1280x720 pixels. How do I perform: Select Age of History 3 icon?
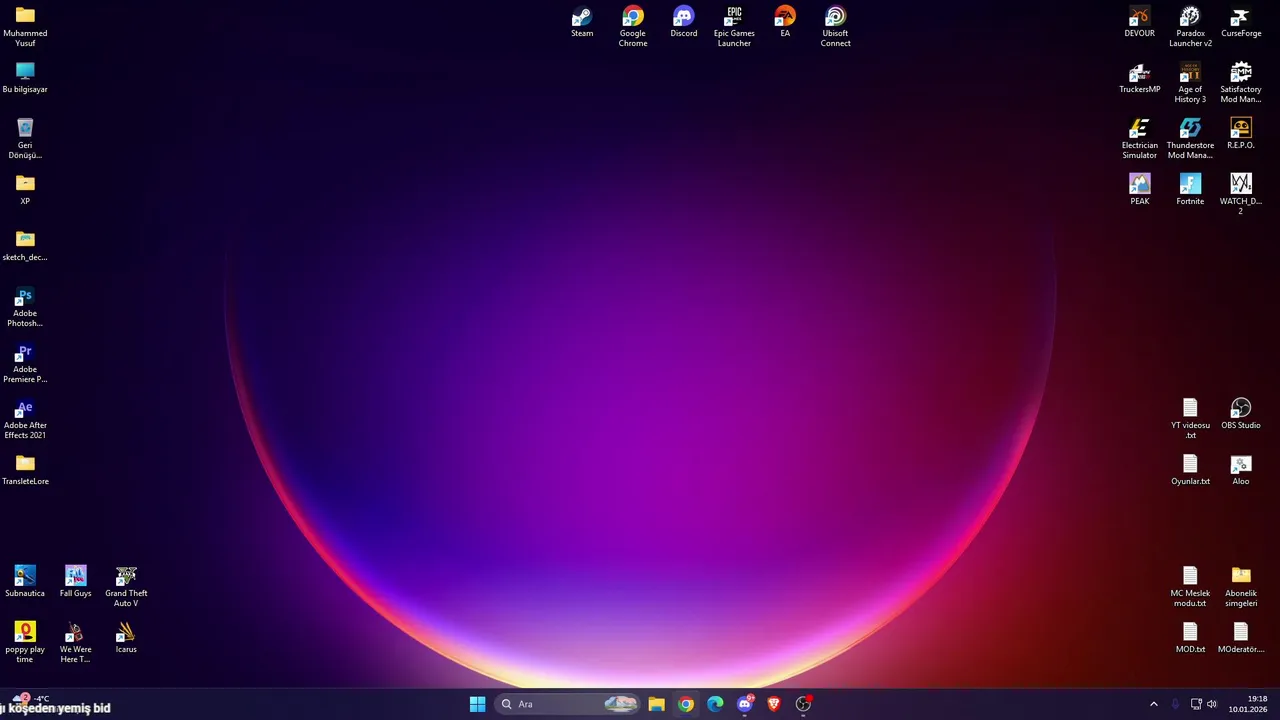tap(1190, 83)
